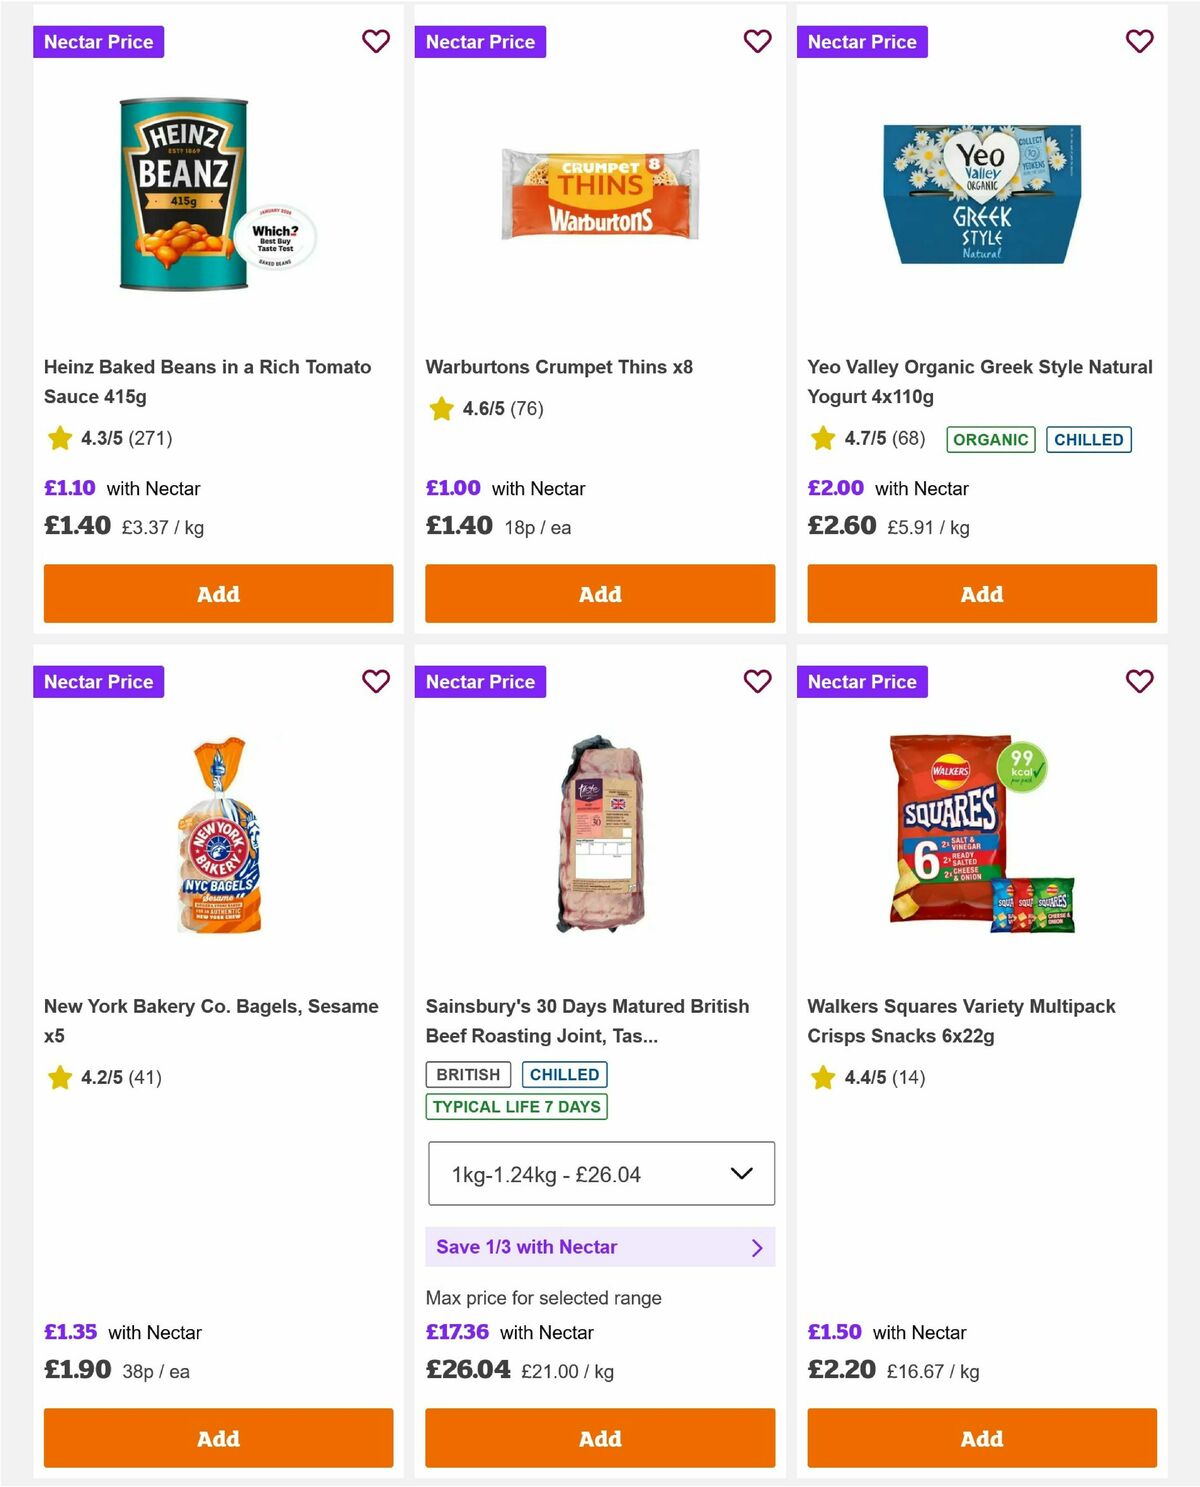Toggle the favorite heart on Warburtons Crumpet Thins
The width and height of the screenshot is (1200, 1487).
[x=757, y=41]
